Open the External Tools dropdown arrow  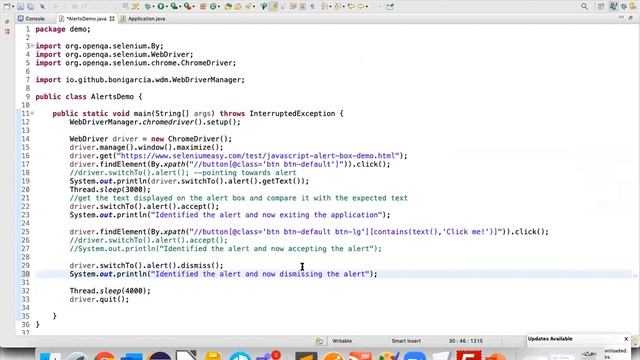(193, 7)
